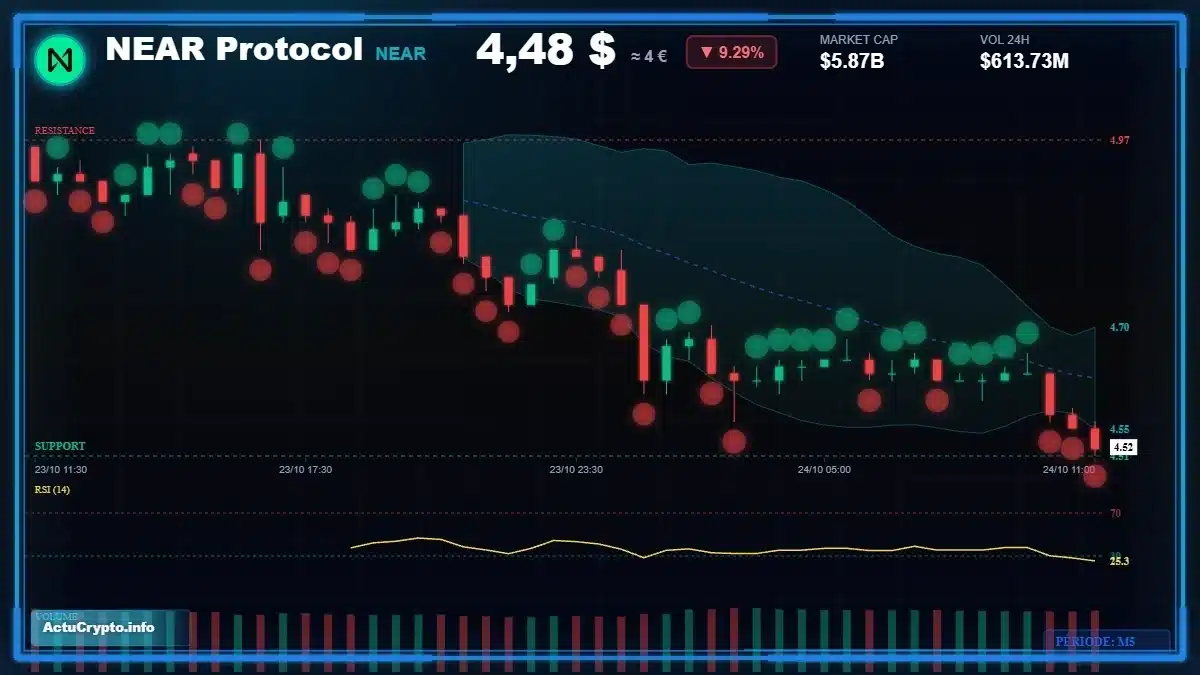1200x675 pixels.
Task: Click the "4.70" price axis label
Action: [x=1120, y=327]
